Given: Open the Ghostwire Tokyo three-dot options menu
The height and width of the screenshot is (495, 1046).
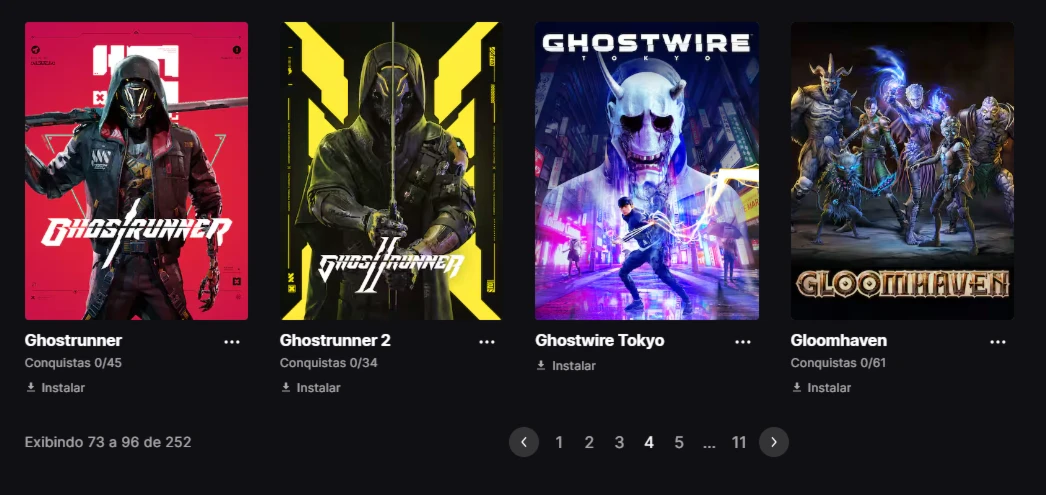Looking at the screenshot, I should coord(742,342).
